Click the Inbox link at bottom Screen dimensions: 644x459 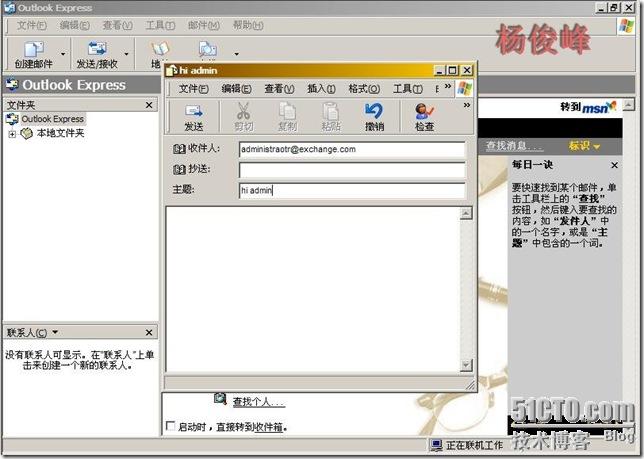click(269, 427)
